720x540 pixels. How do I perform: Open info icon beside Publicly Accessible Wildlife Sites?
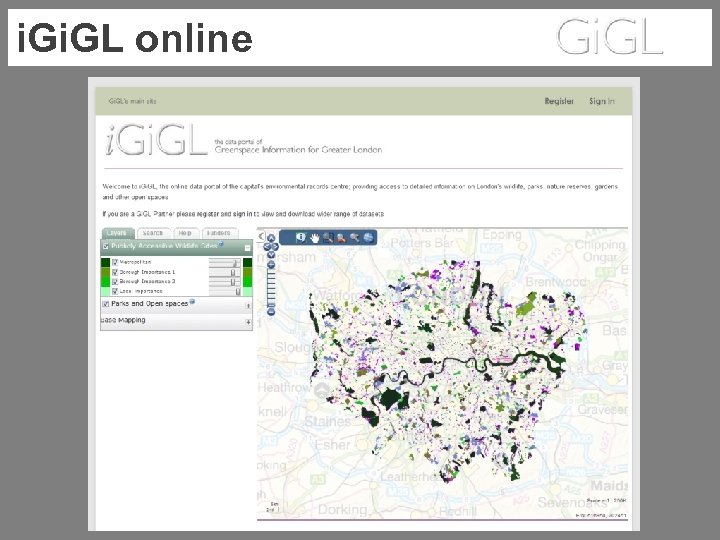(x=221, y=243)
